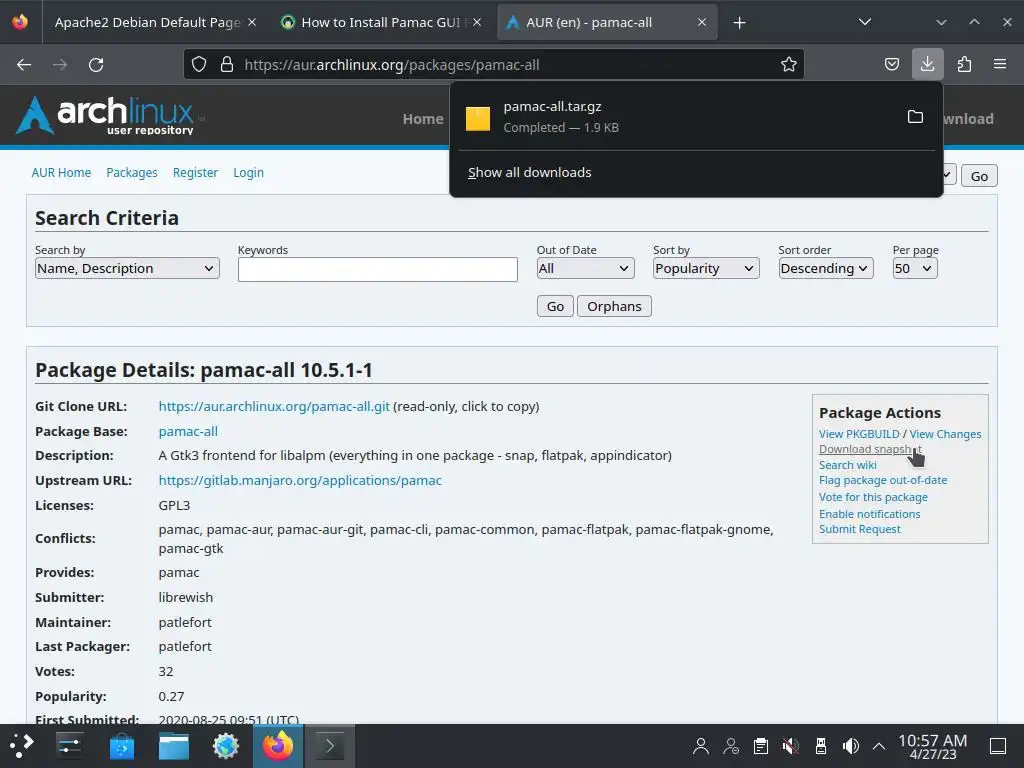1024x768 pixels.
Task: Click Flag package out-of-date
Action: pos(883,480)
